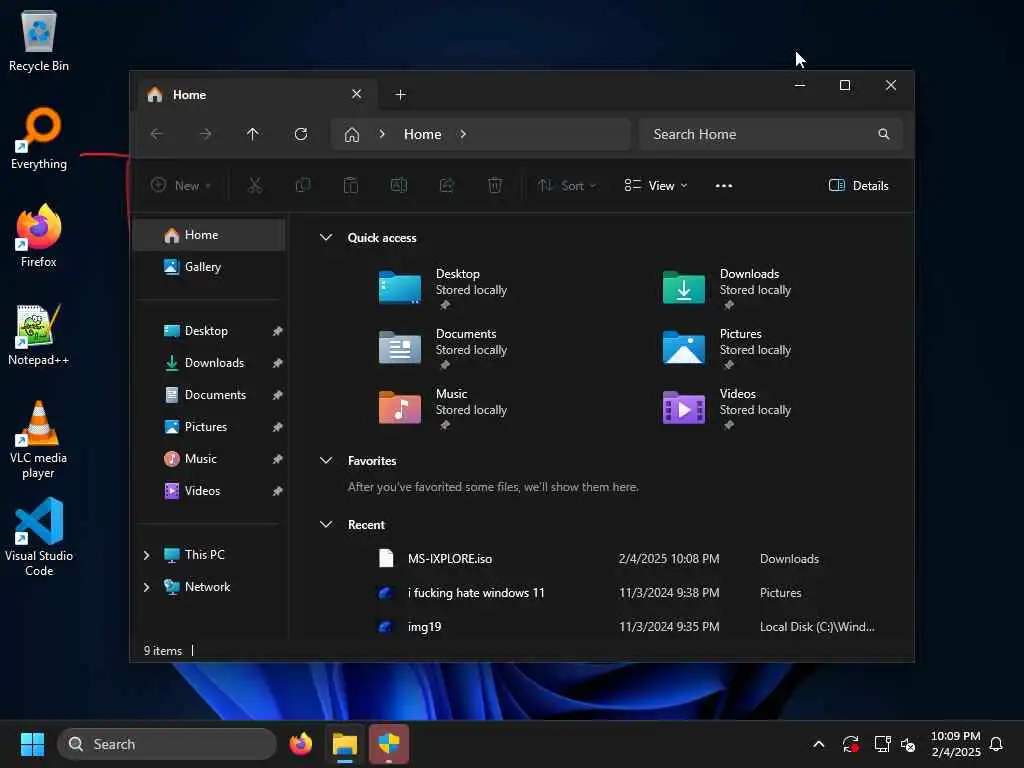Viewport: 1024px width, 768px height.
Task: Select the VLC media player desktop shortcut
Action: click(39, 440)
